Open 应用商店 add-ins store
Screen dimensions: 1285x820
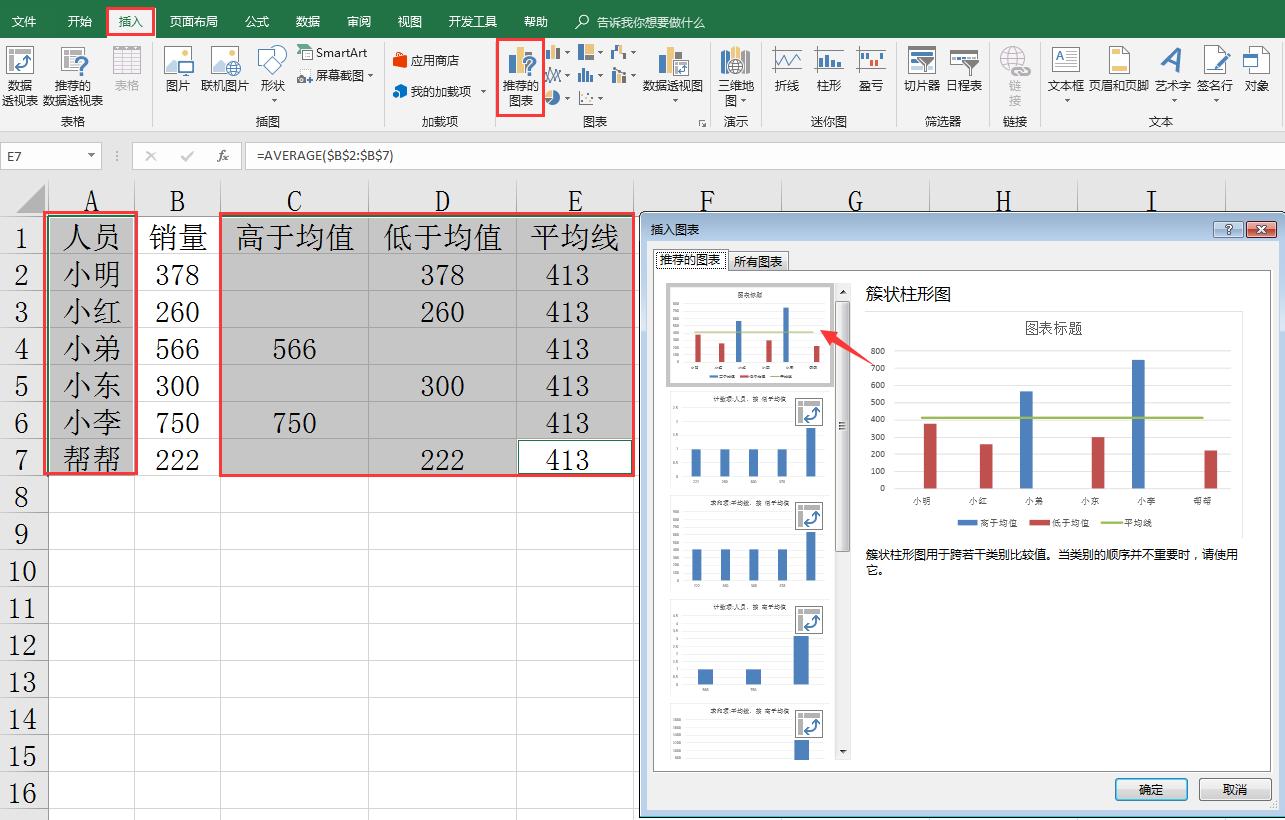(x=426, y=60)
